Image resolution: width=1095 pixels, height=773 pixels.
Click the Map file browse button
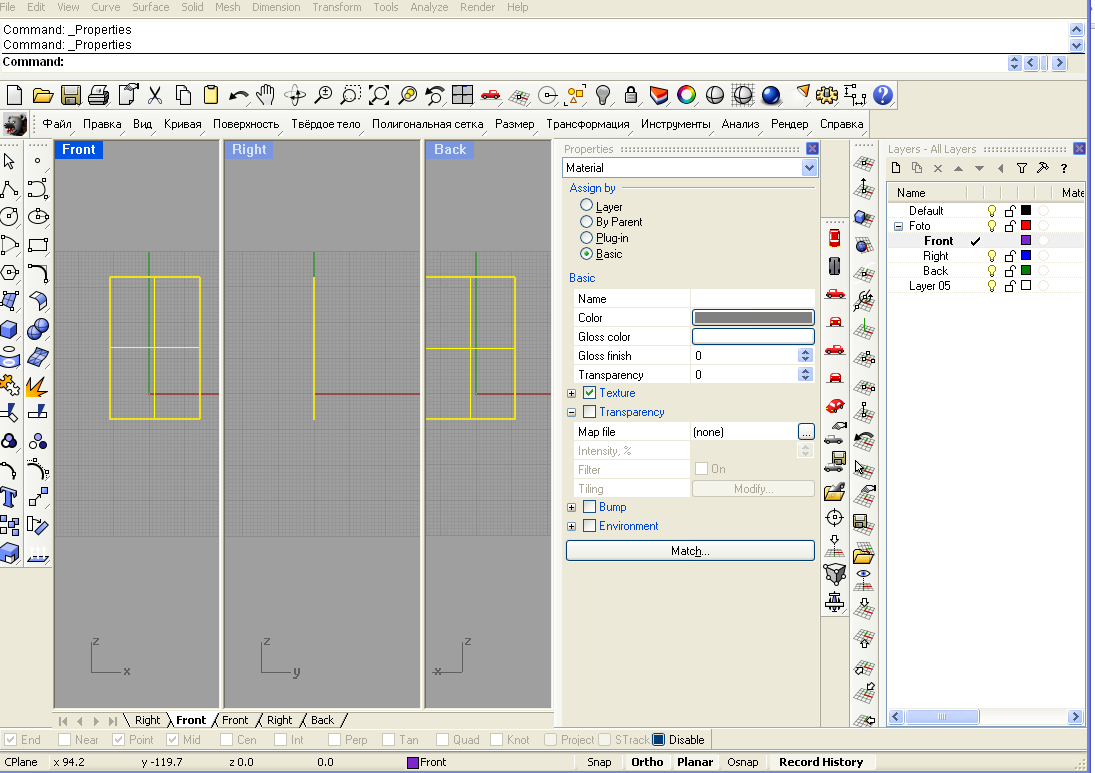806,432
